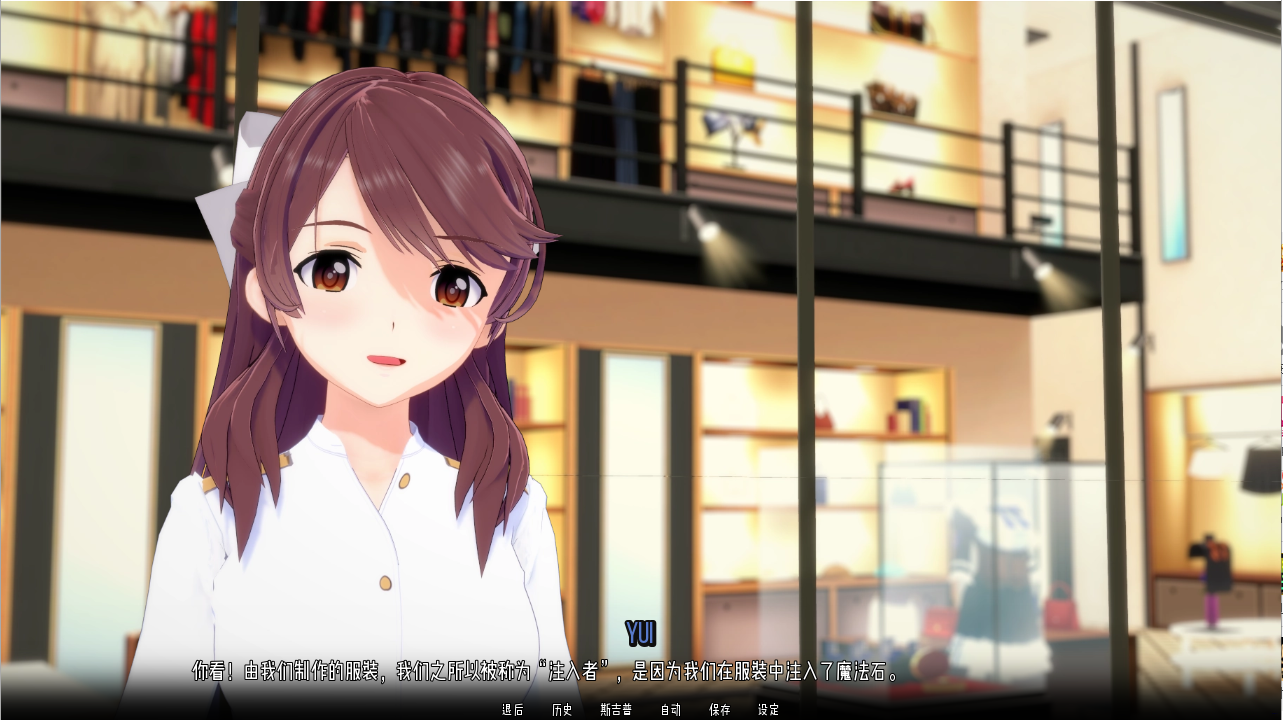Click 退后 to roll back dialogue
This screenshot has height=720, width=1283.
(512, 710)
